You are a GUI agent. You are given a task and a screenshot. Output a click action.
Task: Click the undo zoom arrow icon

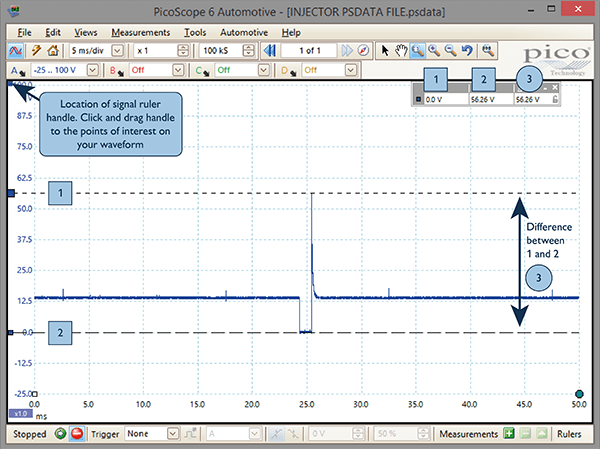pos(467,51)
